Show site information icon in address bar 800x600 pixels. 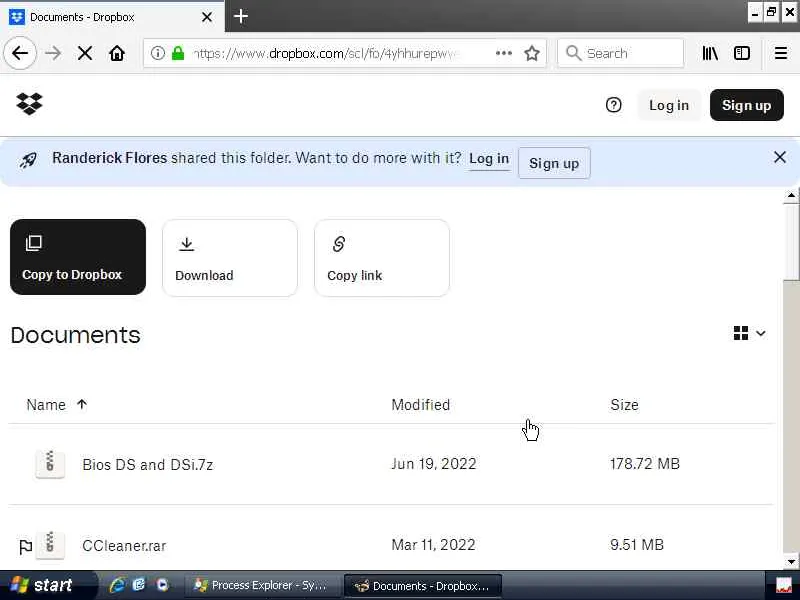[x=158, y=53]
